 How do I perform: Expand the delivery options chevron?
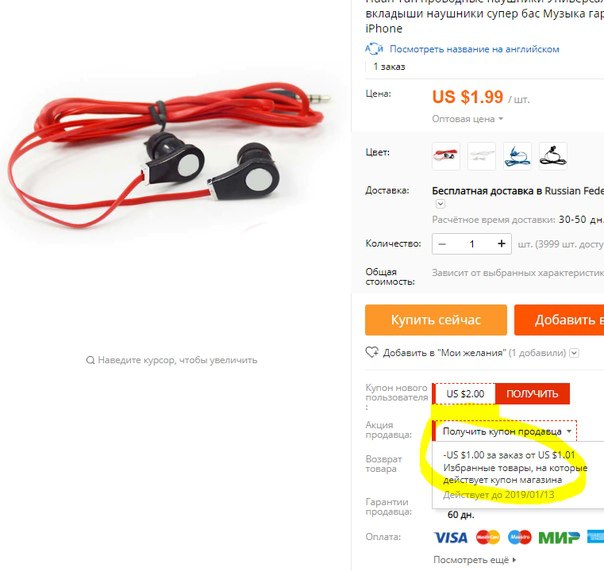pos(440,204)
